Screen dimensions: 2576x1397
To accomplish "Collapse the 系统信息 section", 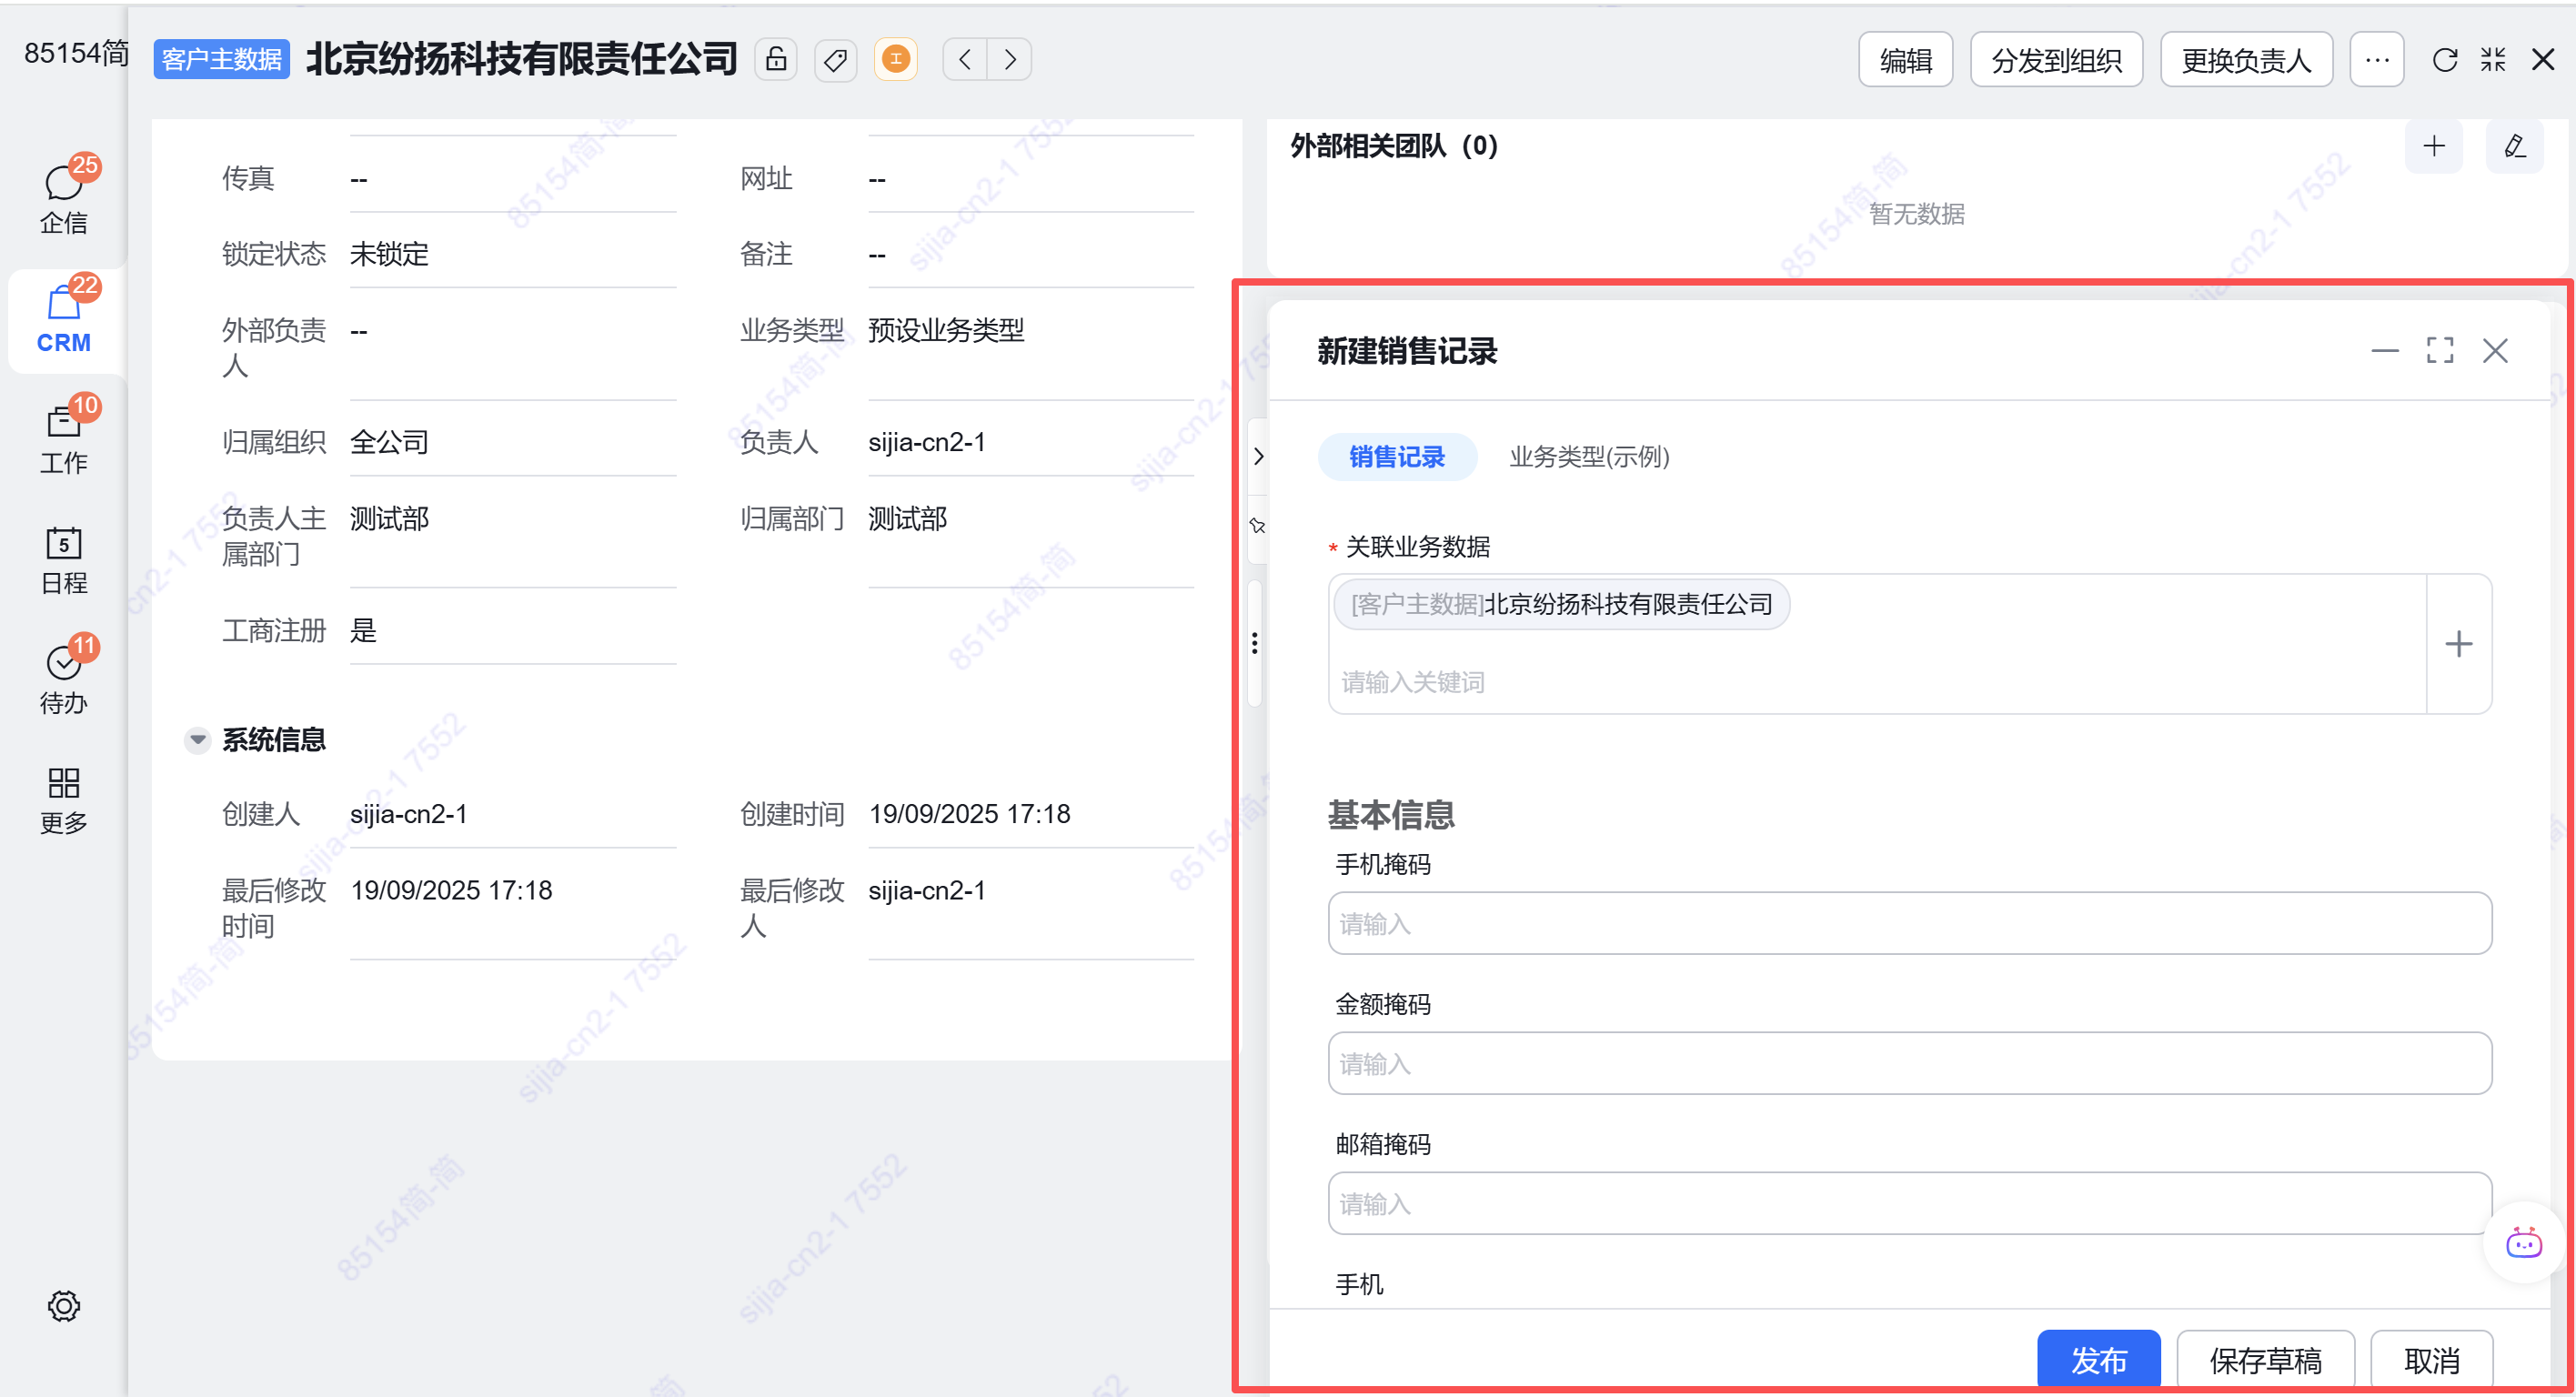I will pyautogui.click(x=197, y=740).
